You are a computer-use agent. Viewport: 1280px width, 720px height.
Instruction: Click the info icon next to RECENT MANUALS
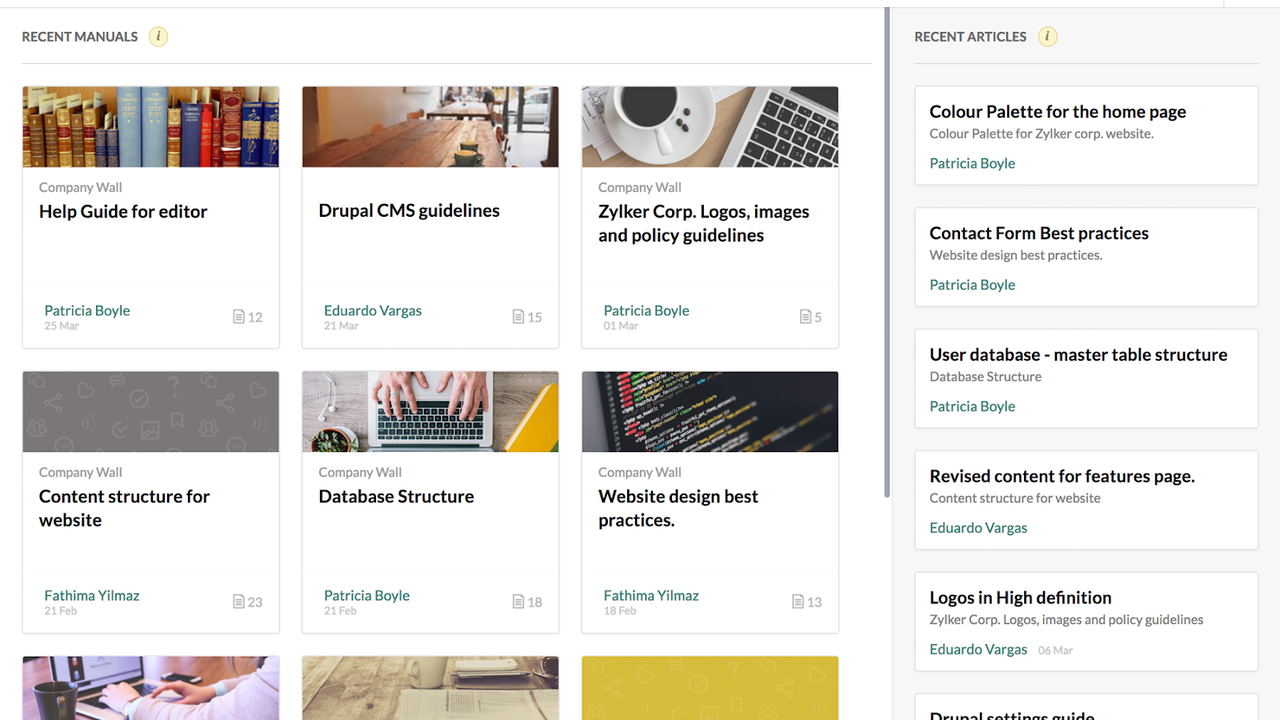tap(158, 36)
